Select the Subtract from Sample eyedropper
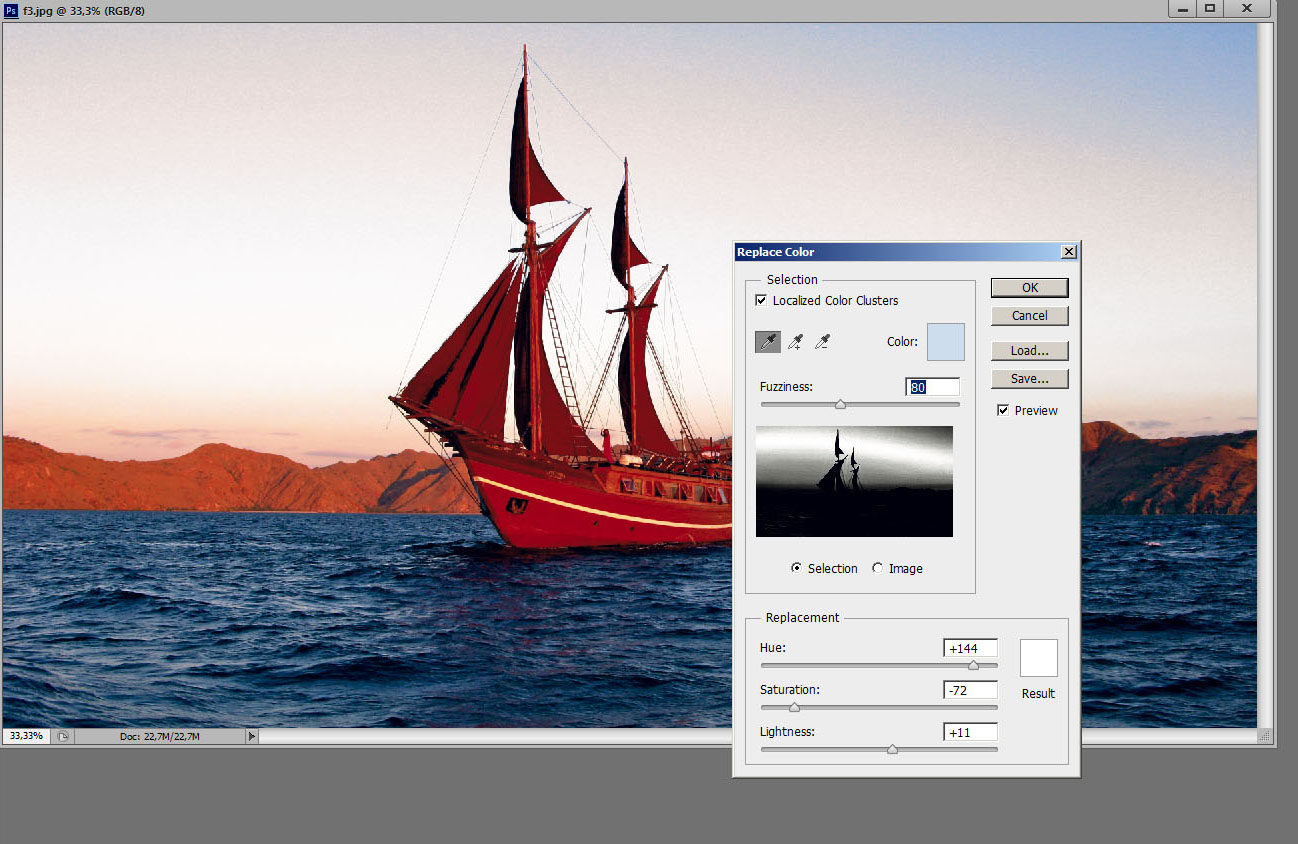1298x844 pixels. point(822,342)
